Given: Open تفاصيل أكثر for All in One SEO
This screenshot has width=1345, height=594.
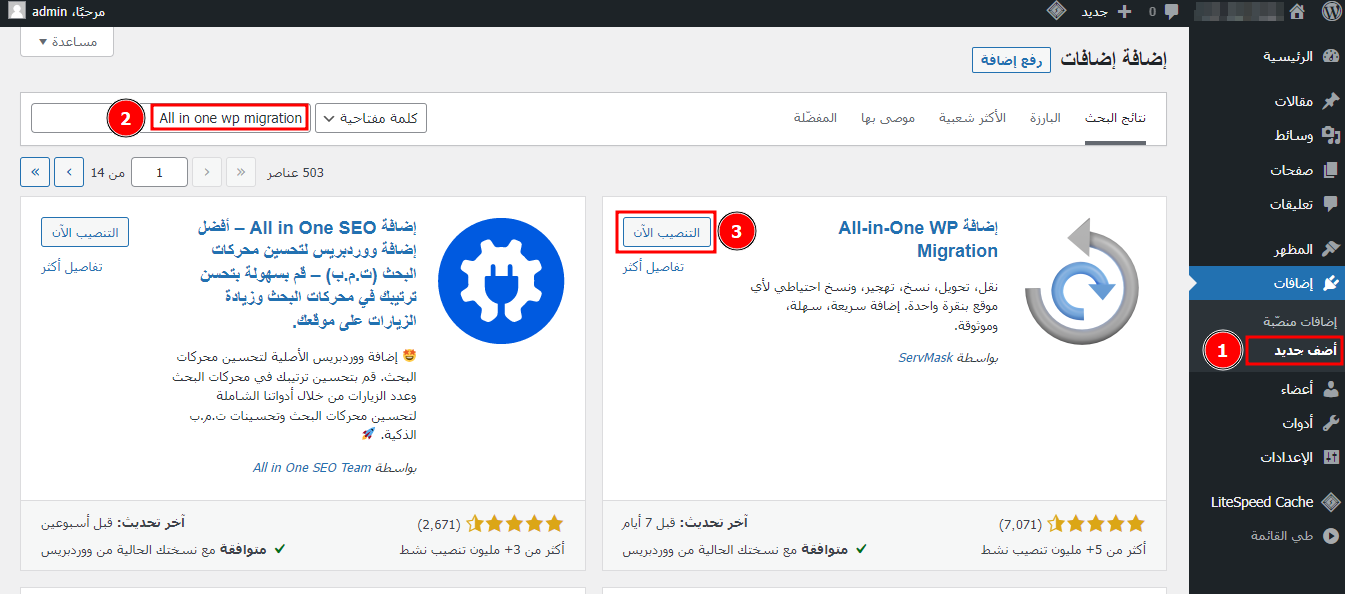Looking at the screenshot, I should coord(71,267).
